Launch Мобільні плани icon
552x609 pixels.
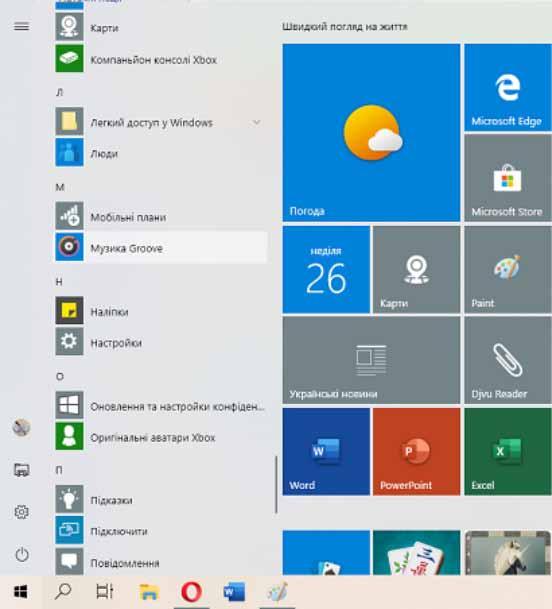pos(69,216)
